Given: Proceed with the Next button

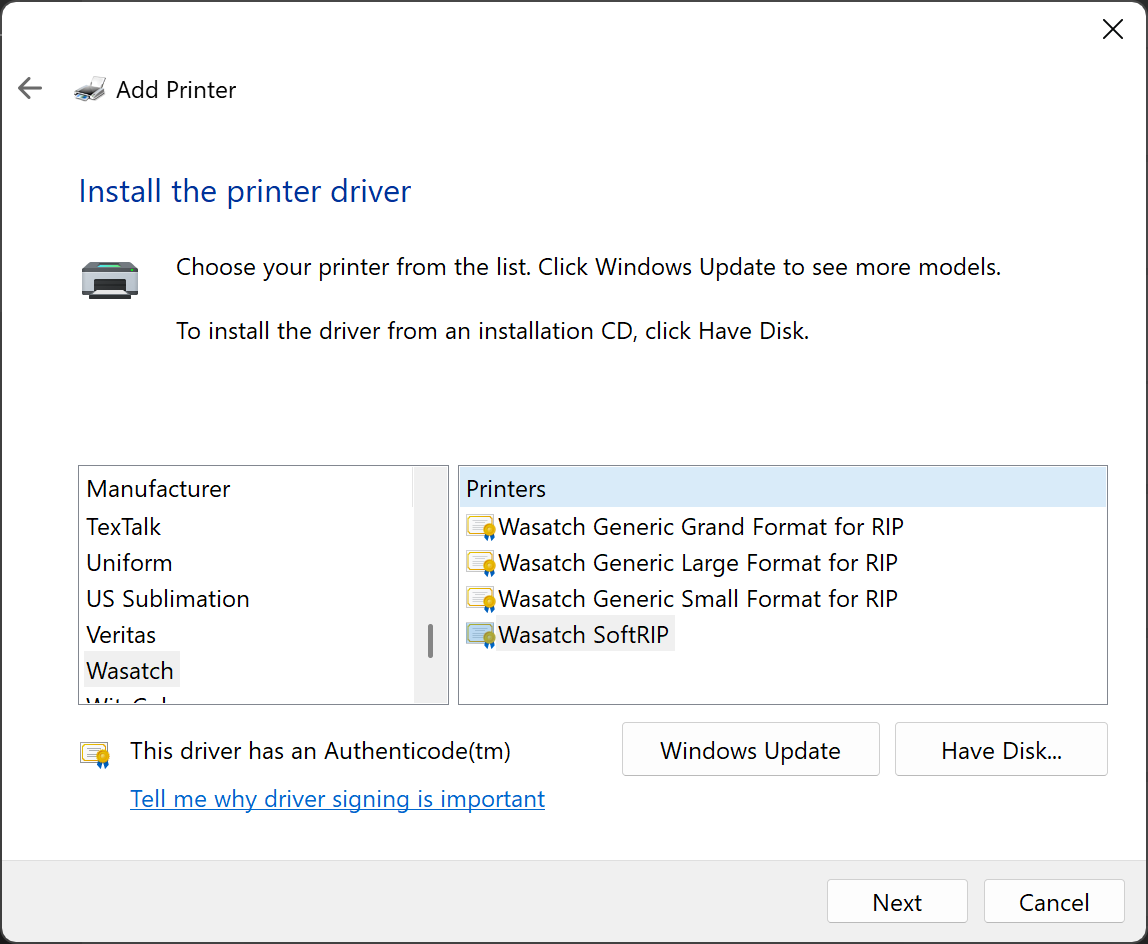Looking at the screenshot, I should [897, 902].
